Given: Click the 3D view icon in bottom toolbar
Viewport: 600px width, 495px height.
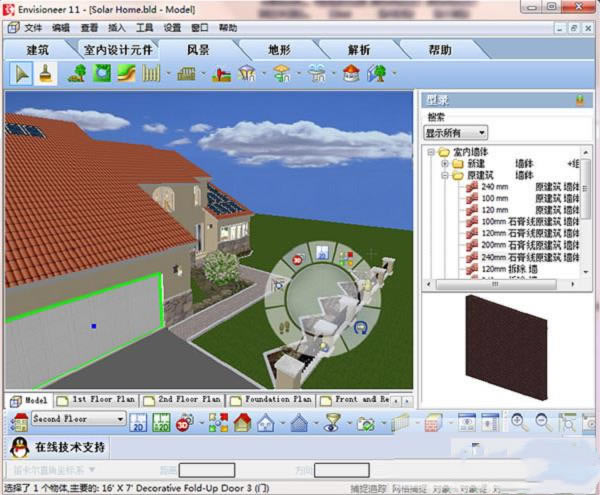Looking at the screenshot, I should pyautogui.click(x=183, y=422).
